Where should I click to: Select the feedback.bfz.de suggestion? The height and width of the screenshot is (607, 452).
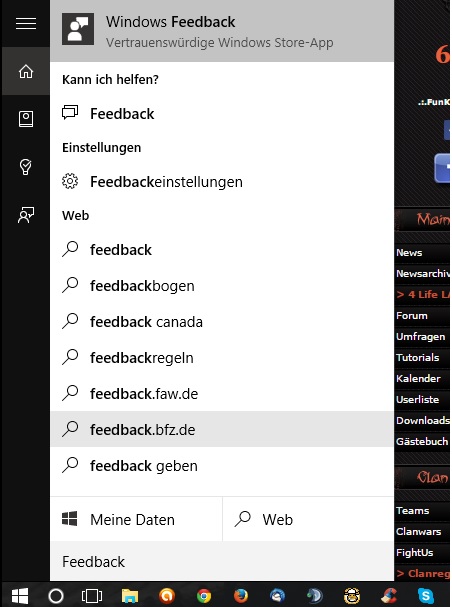(x=222, y=429)
